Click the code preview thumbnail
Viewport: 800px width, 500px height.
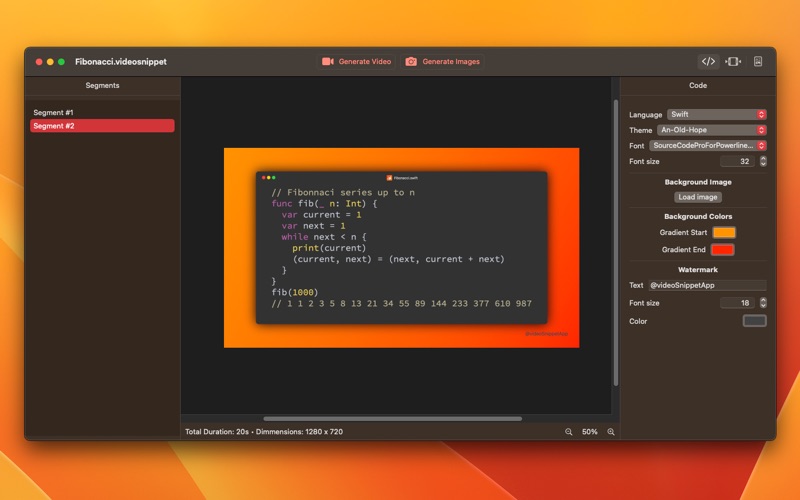402,248
